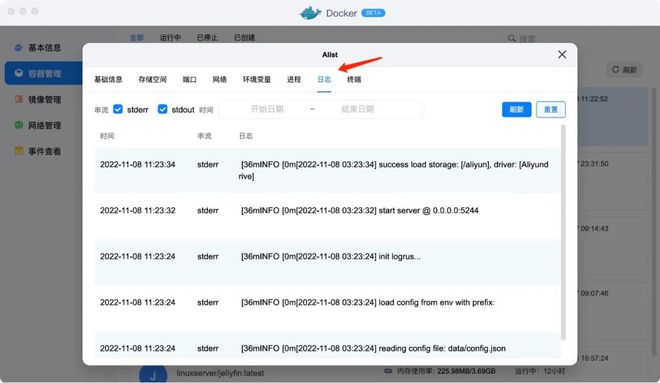
Task: Switch to the 端口 tab
Action: (189, 79)
